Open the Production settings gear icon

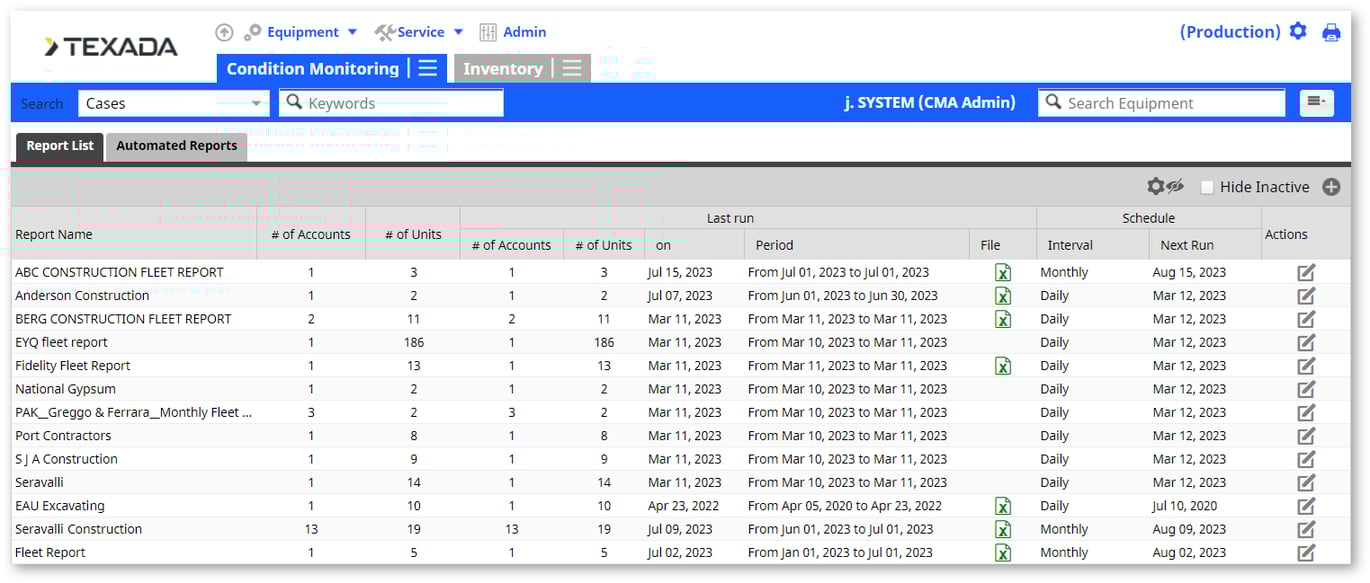click(x=1298, y=31)
